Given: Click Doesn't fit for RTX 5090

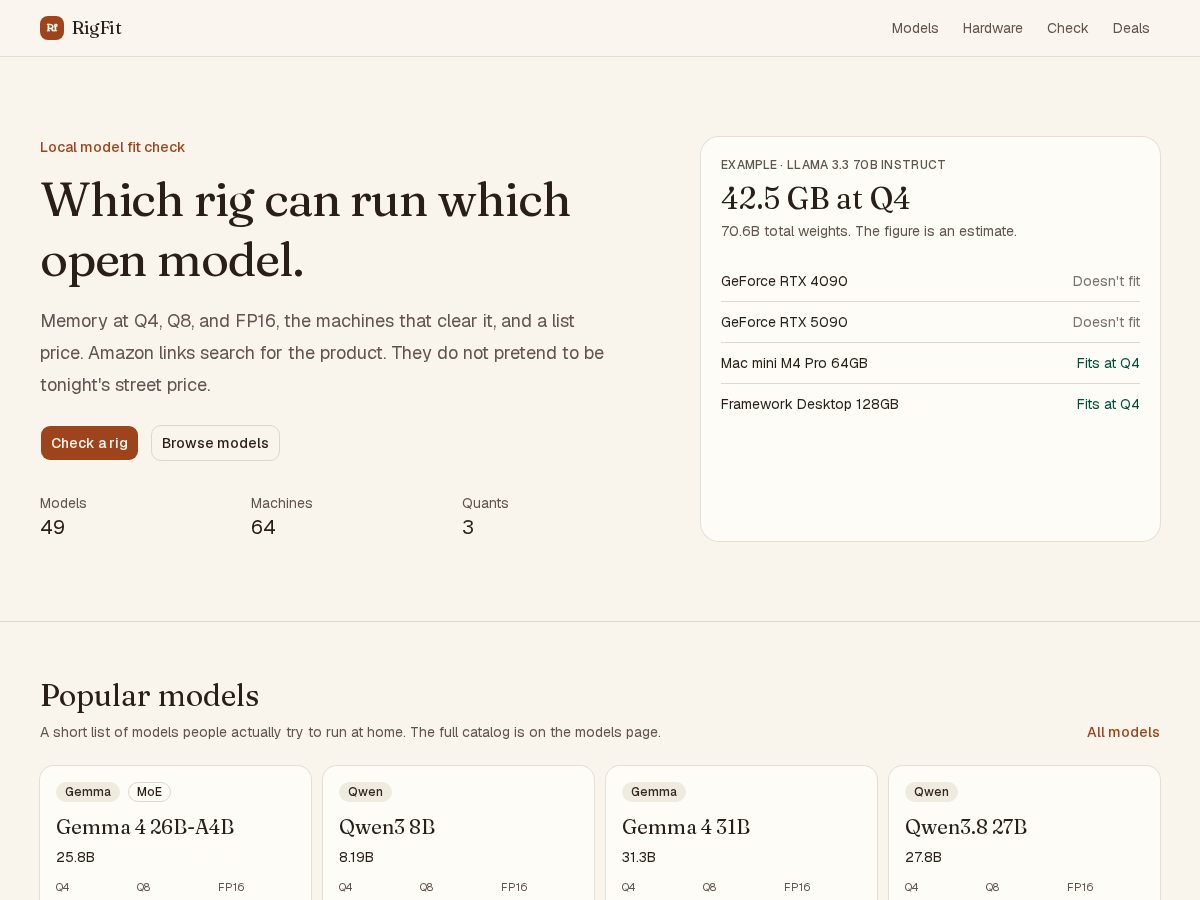Looking at the screenshot, I should [x=1106, y=322].
